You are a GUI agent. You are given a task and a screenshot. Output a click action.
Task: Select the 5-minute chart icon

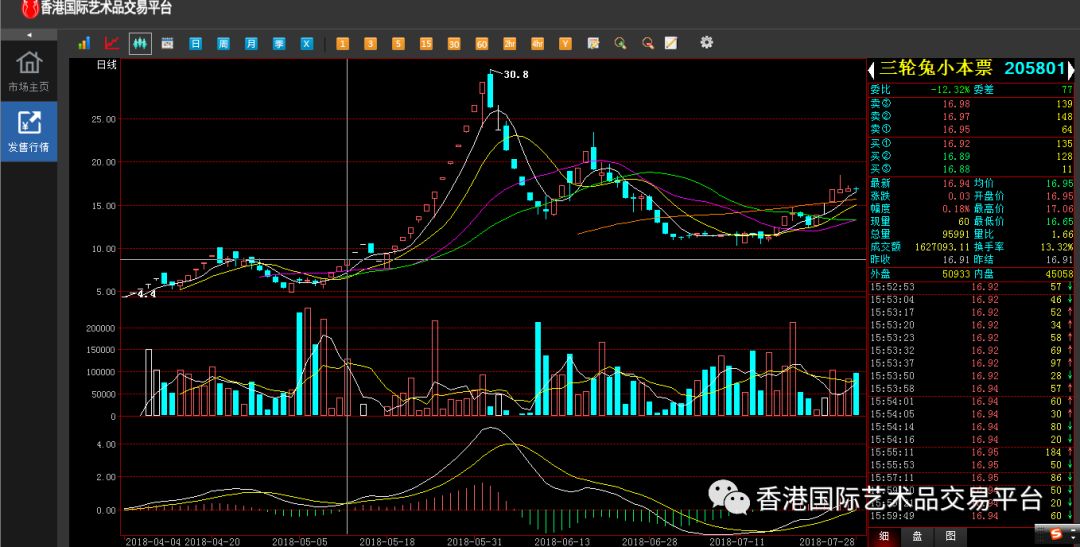tap(398, 43)
